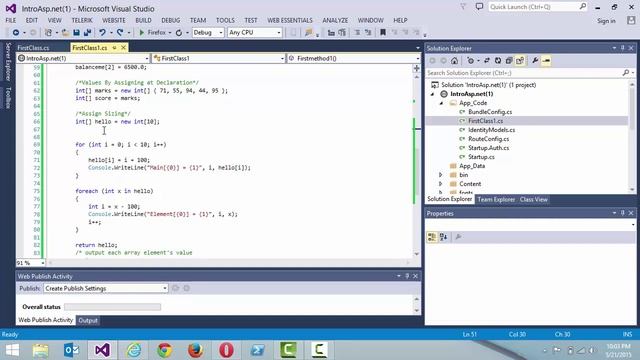This screenshot has width=640, height=360.
Task: Open the editor zoom 91 % dropdown
Action: click(42, 263)
